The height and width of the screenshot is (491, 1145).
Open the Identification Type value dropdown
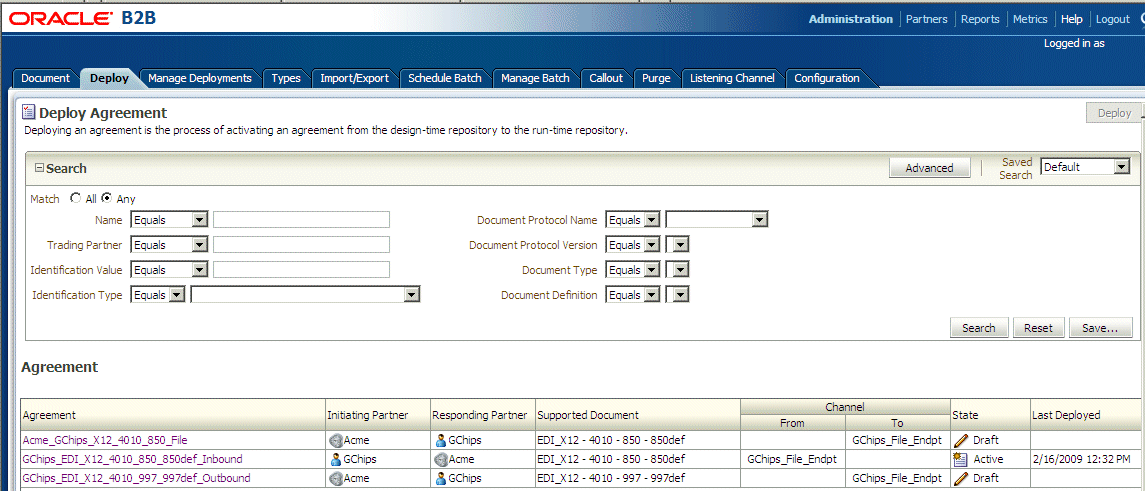click(305, 295)
